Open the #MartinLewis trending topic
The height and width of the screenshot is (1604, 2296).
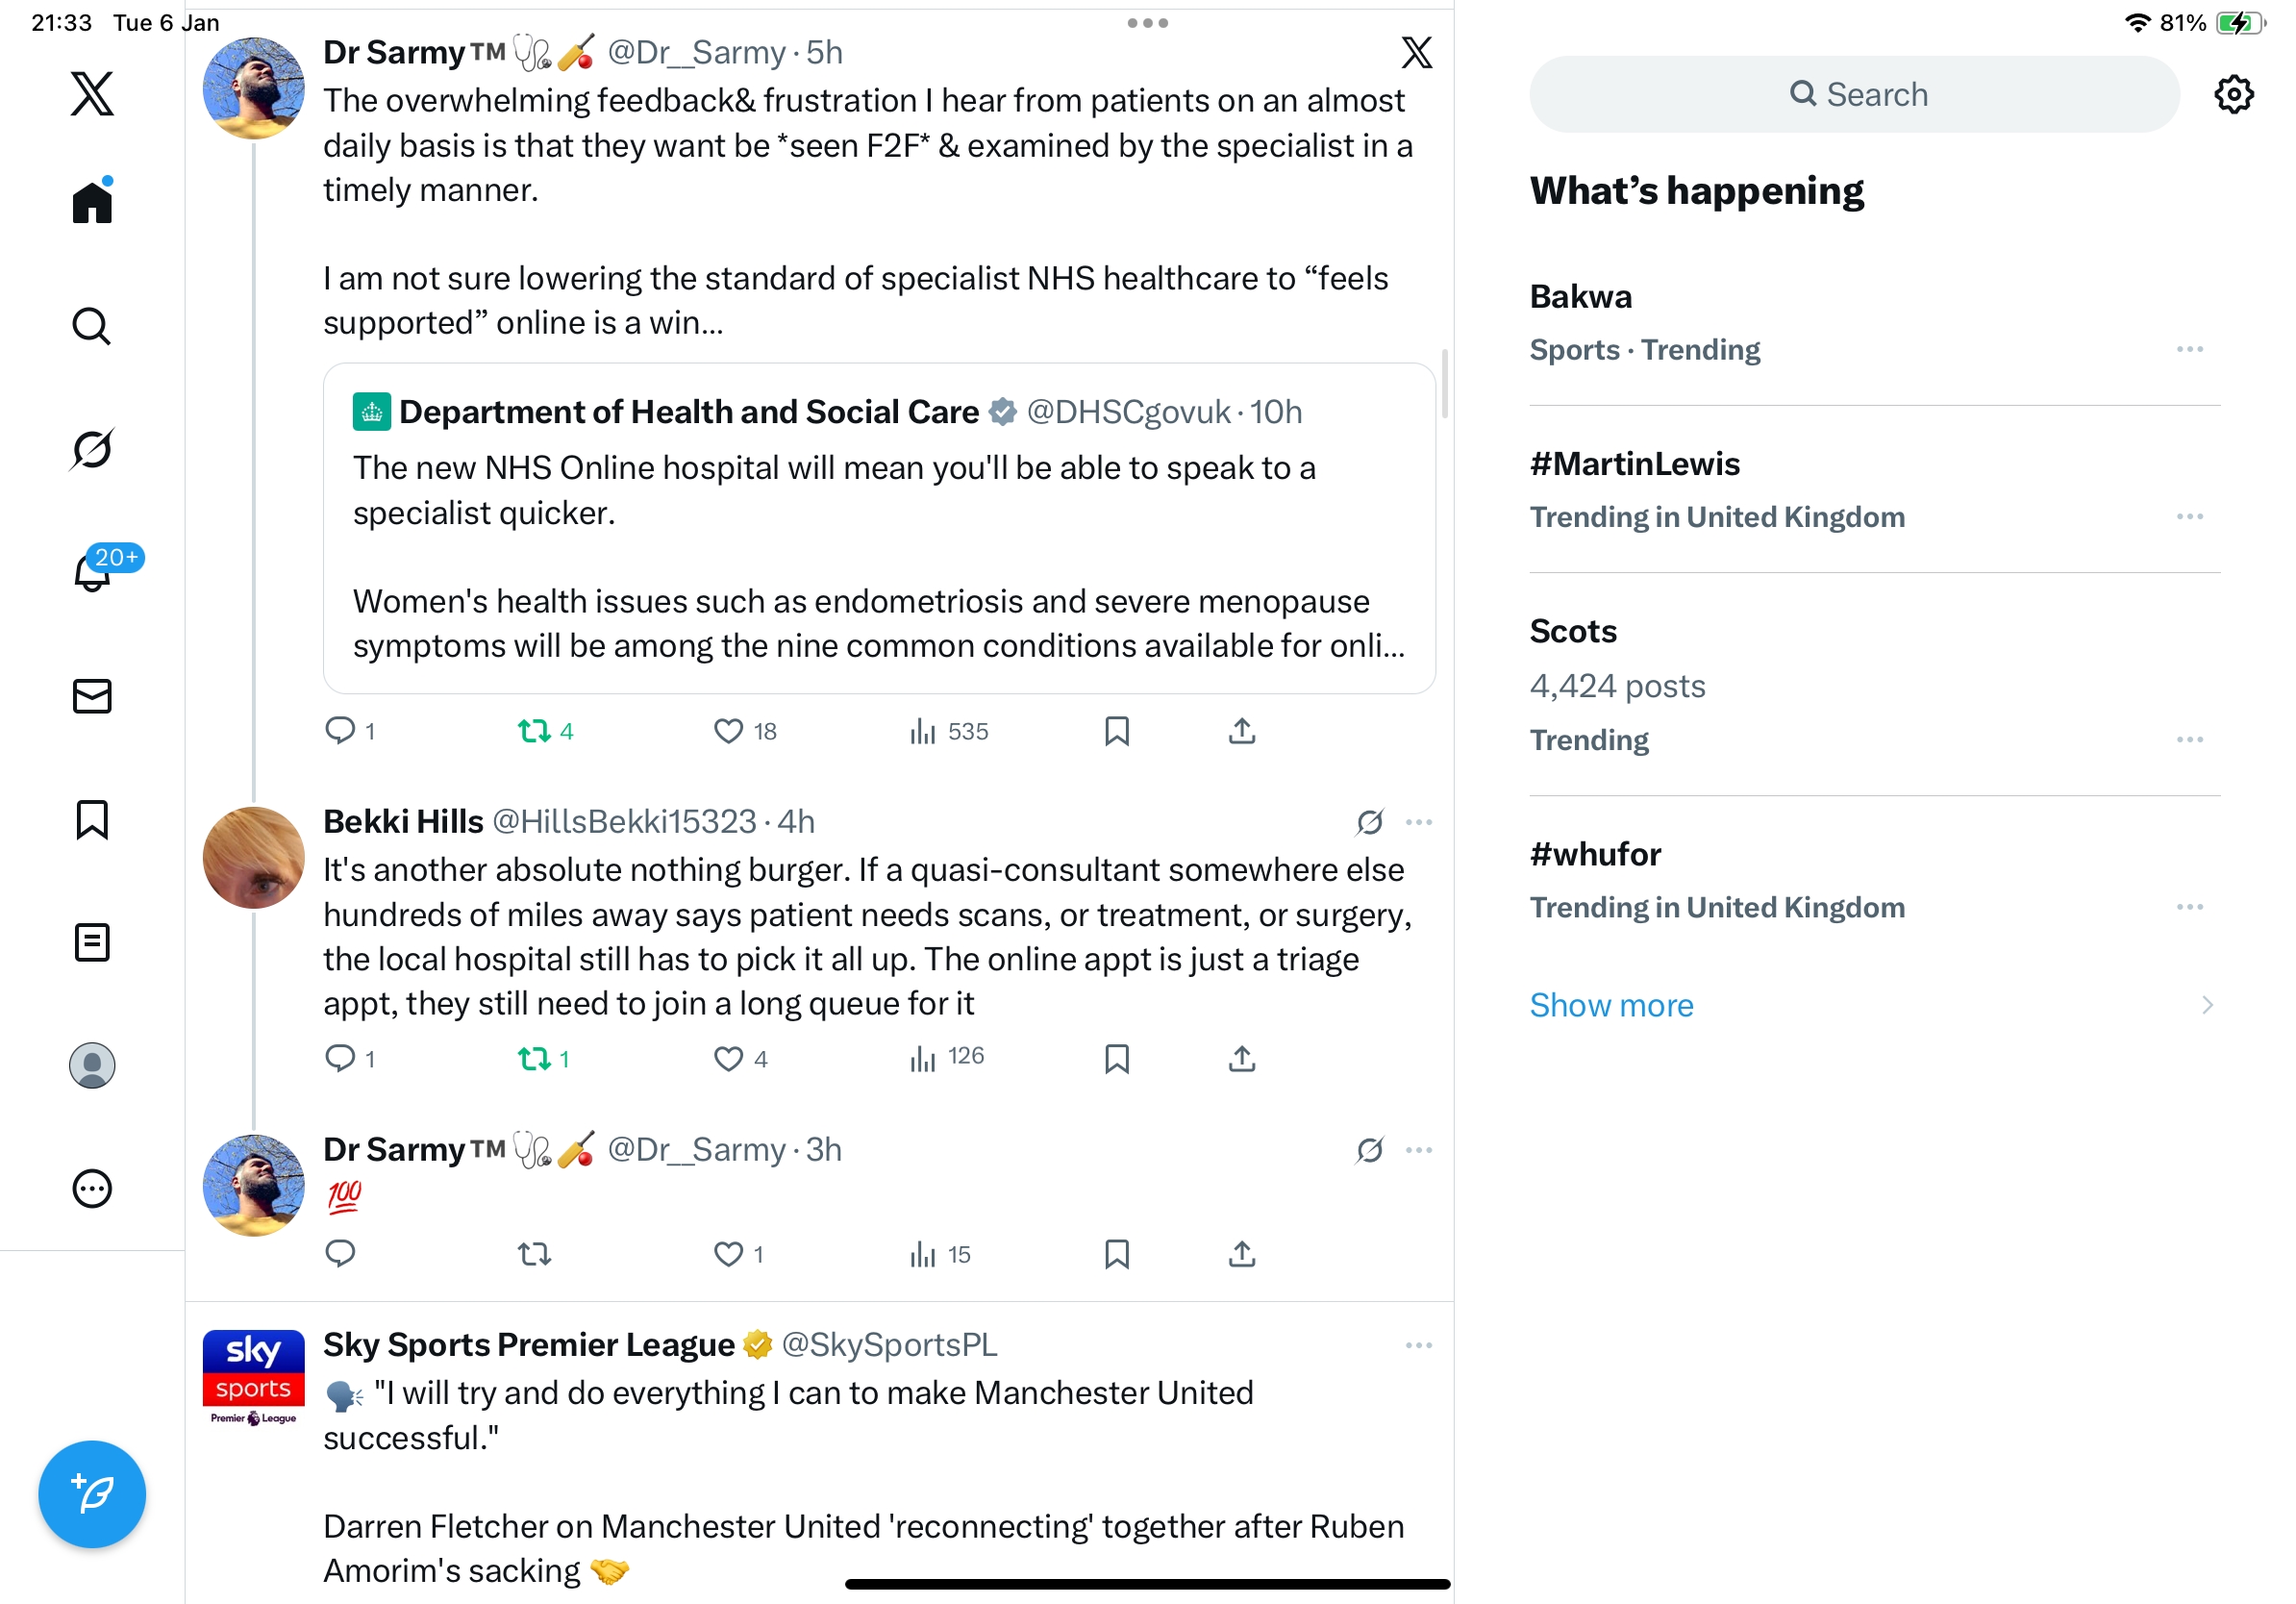[x=1634, y=464]
